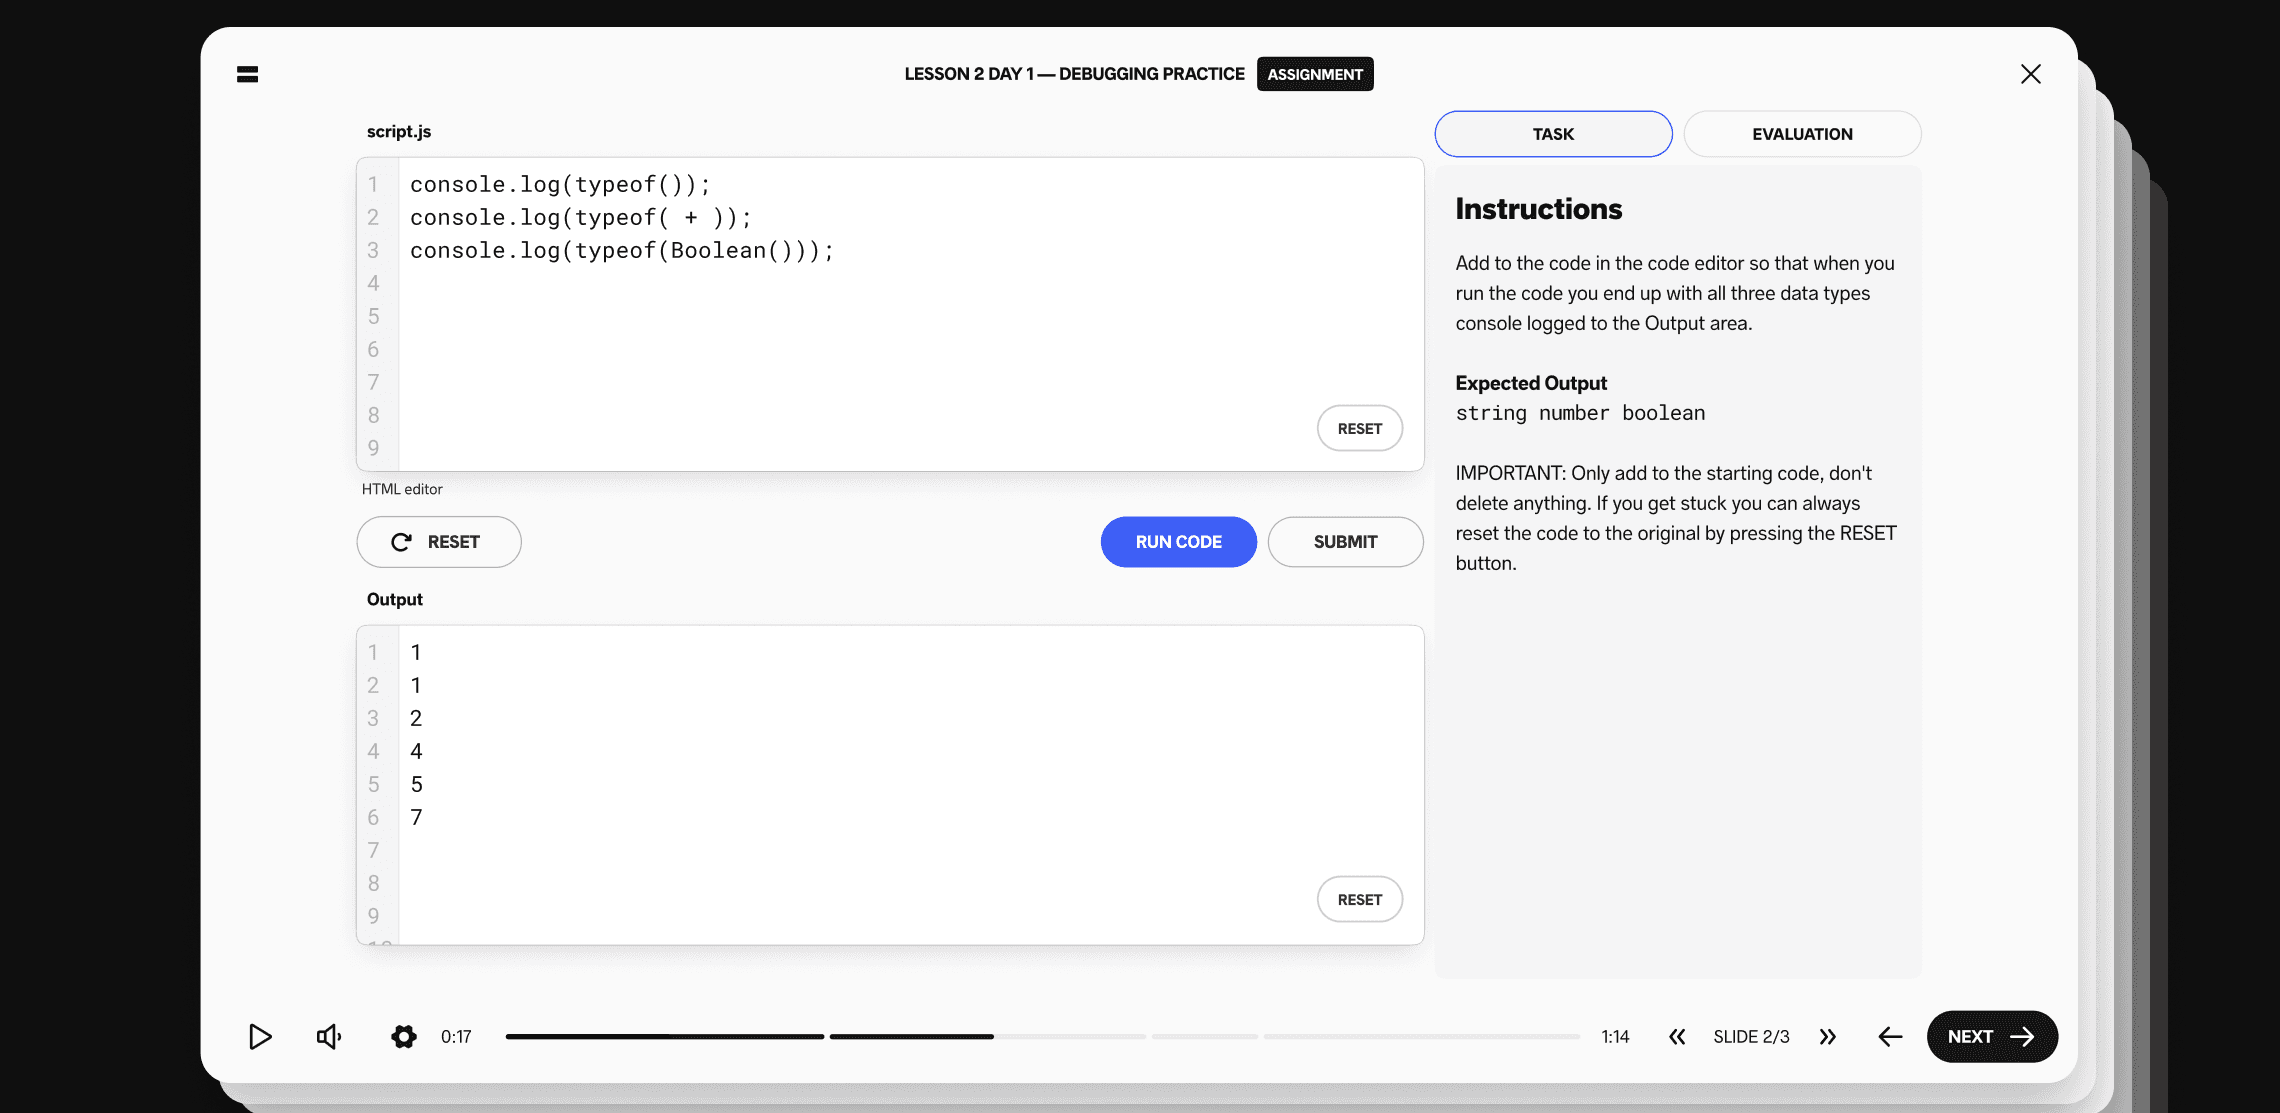Click the ASSIGNMENT badge label
This screenshot has height=1113, width=2280.
coord(1314,74)
